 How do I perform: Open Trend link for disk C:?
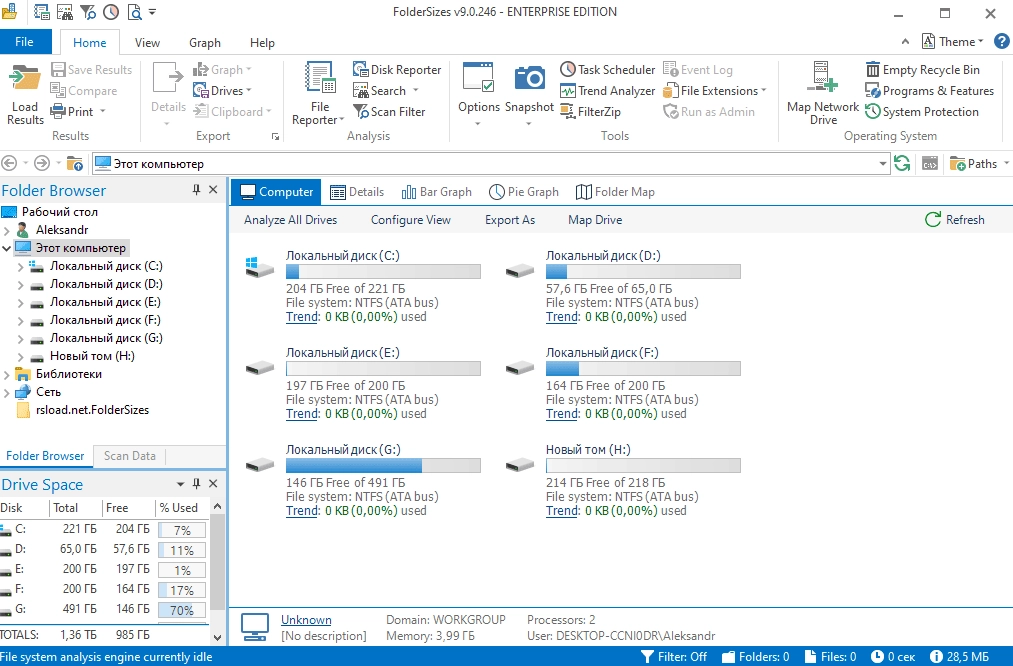click(302, 317)
